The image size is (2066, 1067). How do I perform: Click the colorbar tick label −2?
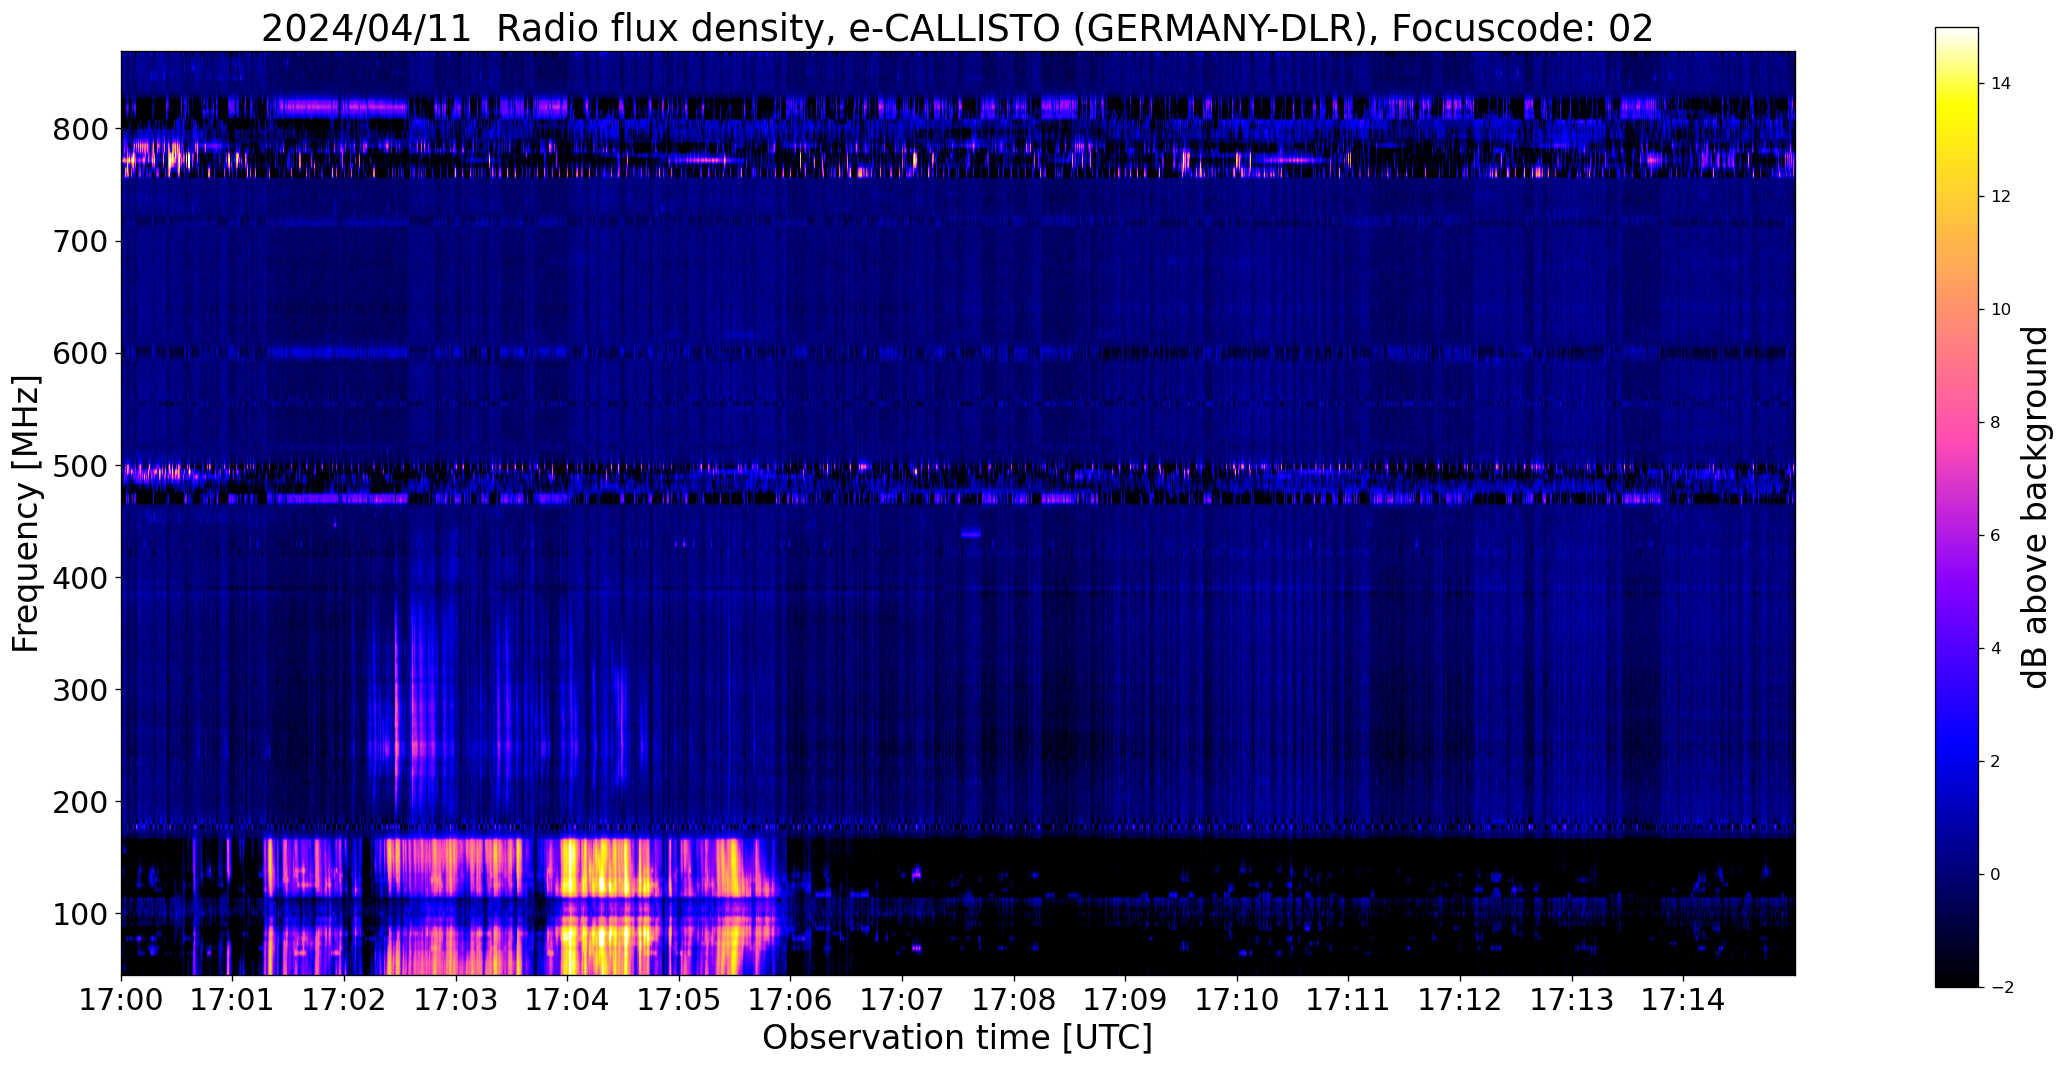(2001, 988)
